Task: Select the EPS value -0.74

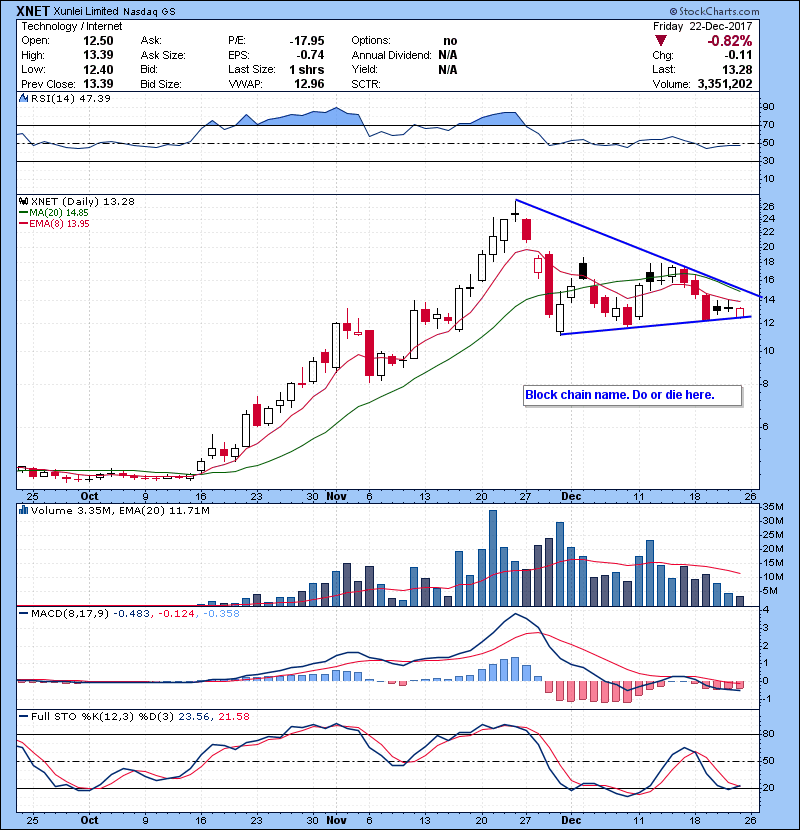Action: [310, 55]
